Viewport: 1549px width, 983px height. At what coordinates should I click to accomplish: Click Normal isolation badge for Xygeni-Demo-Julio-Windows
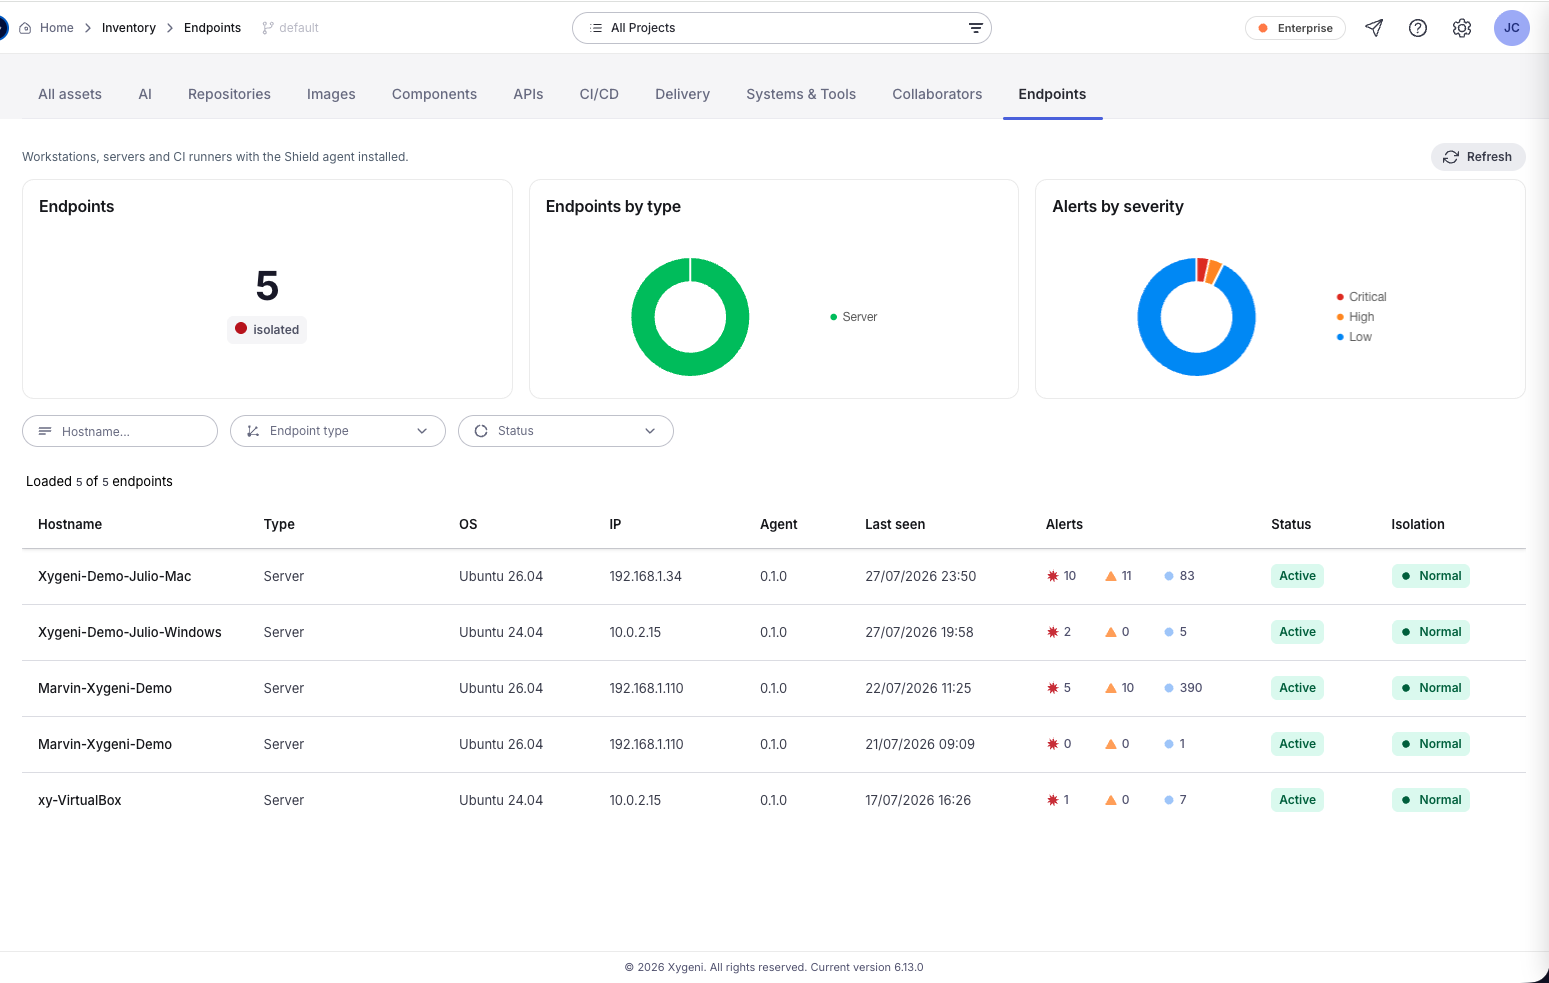[1431, 632]
